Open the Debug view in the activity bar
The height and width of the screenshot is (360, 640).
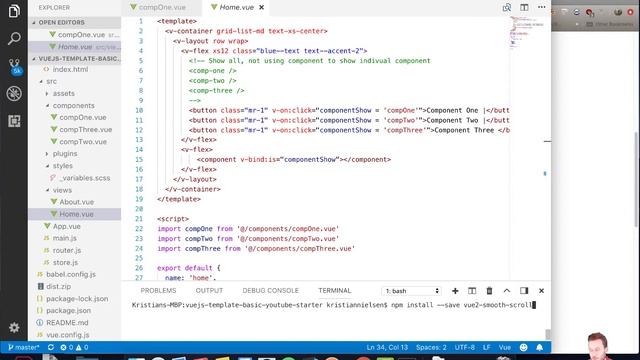14,94
